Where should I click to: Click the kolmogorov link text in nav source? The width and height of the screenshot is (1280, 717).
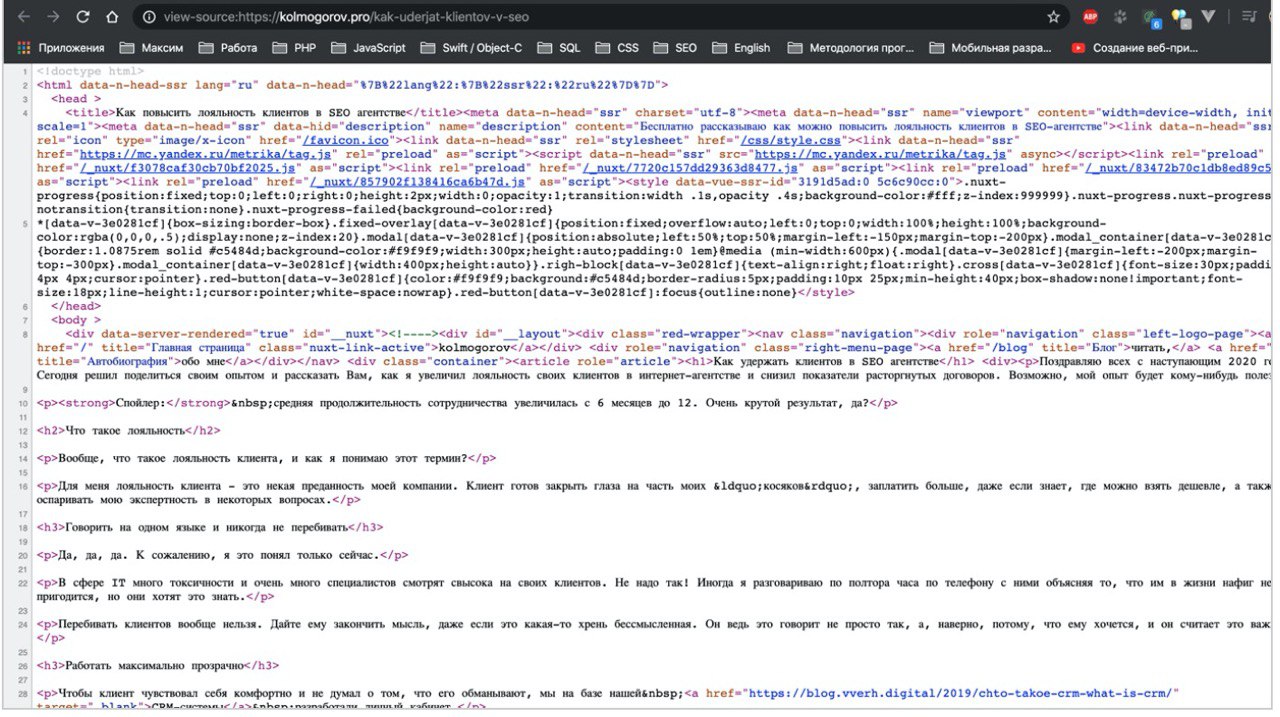click(x=475, y=347)
